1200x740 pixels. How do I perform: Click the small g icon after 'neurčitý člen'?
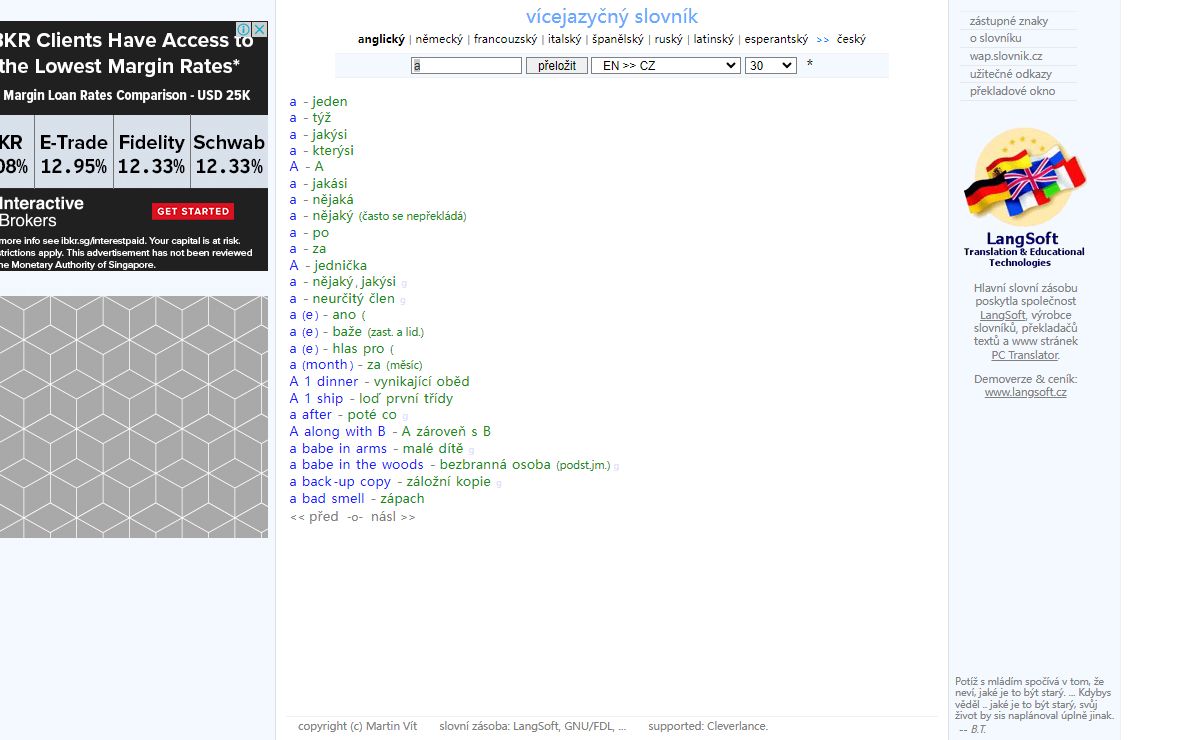402,300
